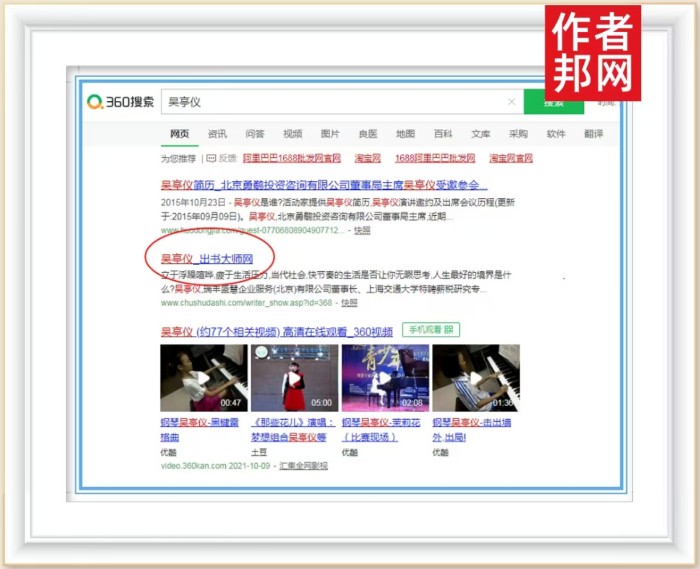Open 快照 under chushudashi.com result
This screenshot has width=700, height=569.
pyautogui.click(x=349, y=302)
